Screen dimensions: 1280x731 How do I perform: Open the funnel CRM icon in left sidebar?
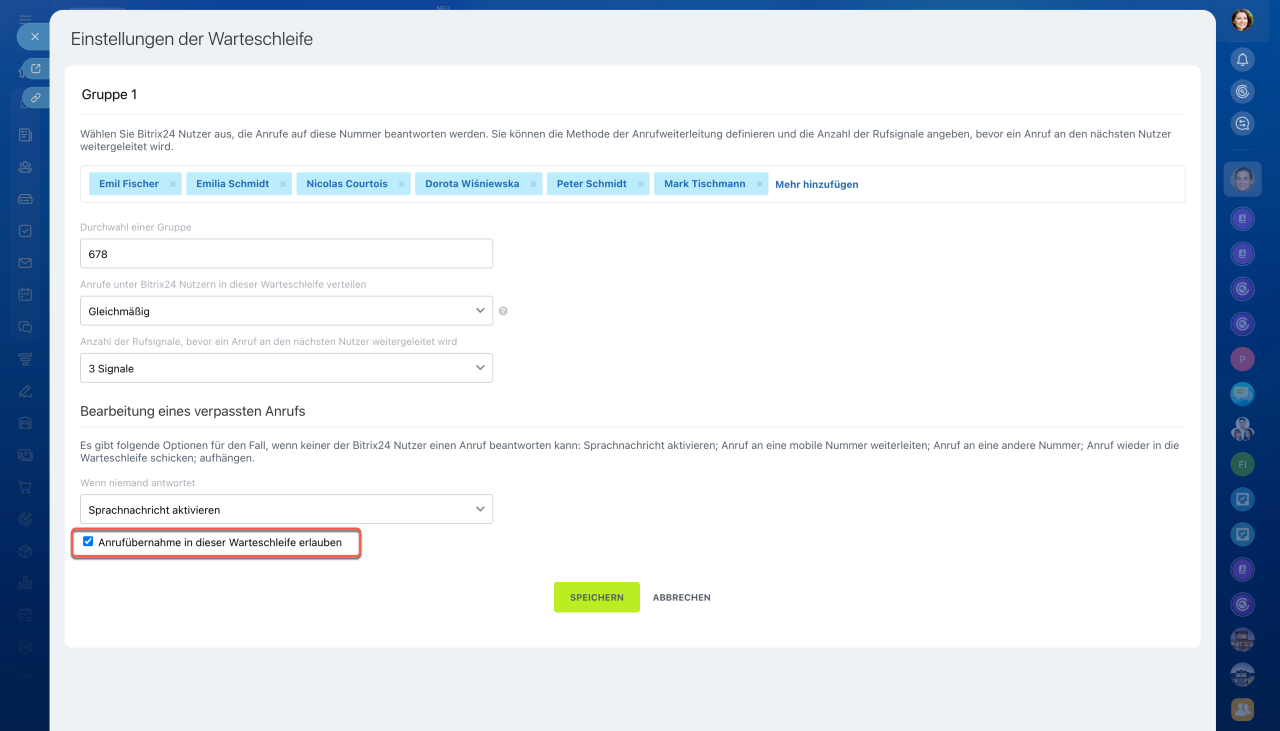tap(25, 359)
